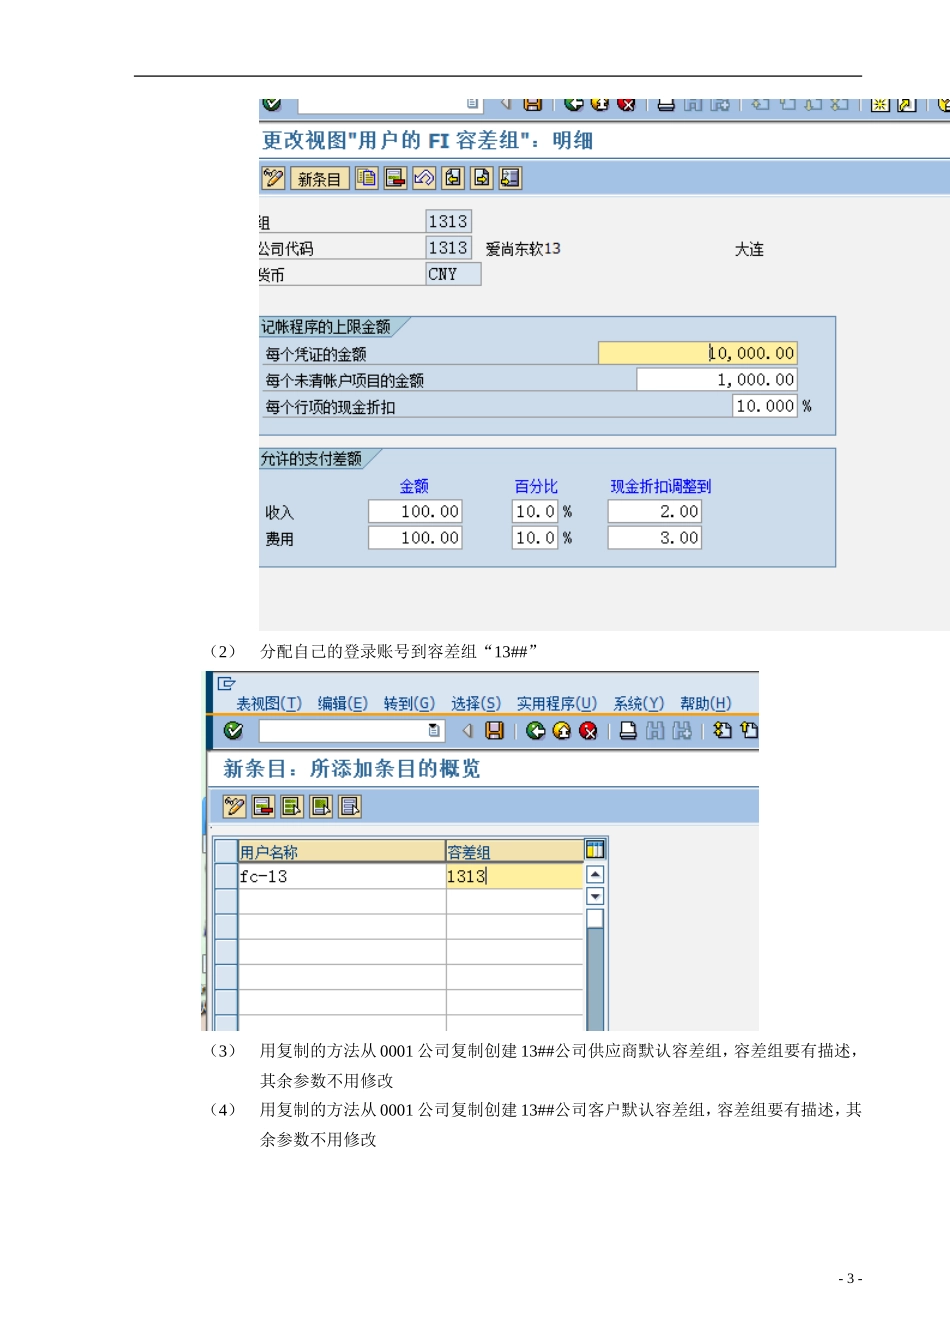Click the 大连 city text
This screenshot has height=1344, width=950.
(749, 250)
